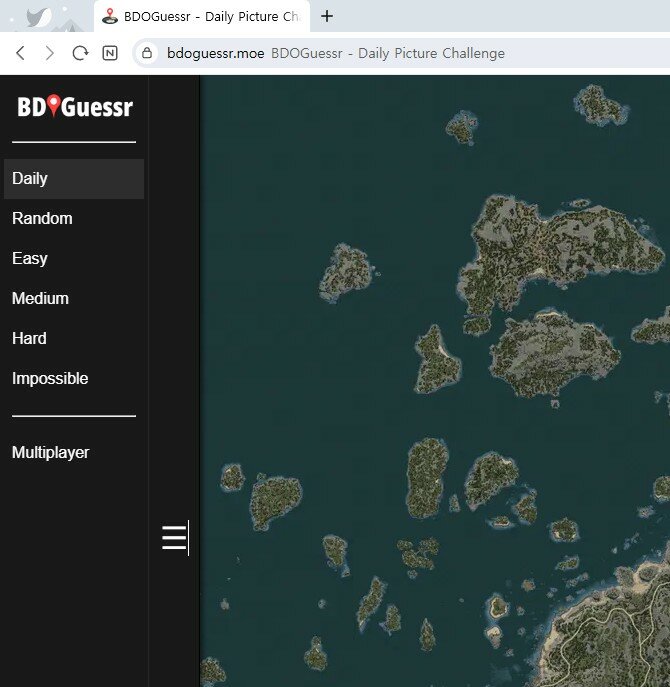Choose the Impossible difficulty

tap(74, 379)
